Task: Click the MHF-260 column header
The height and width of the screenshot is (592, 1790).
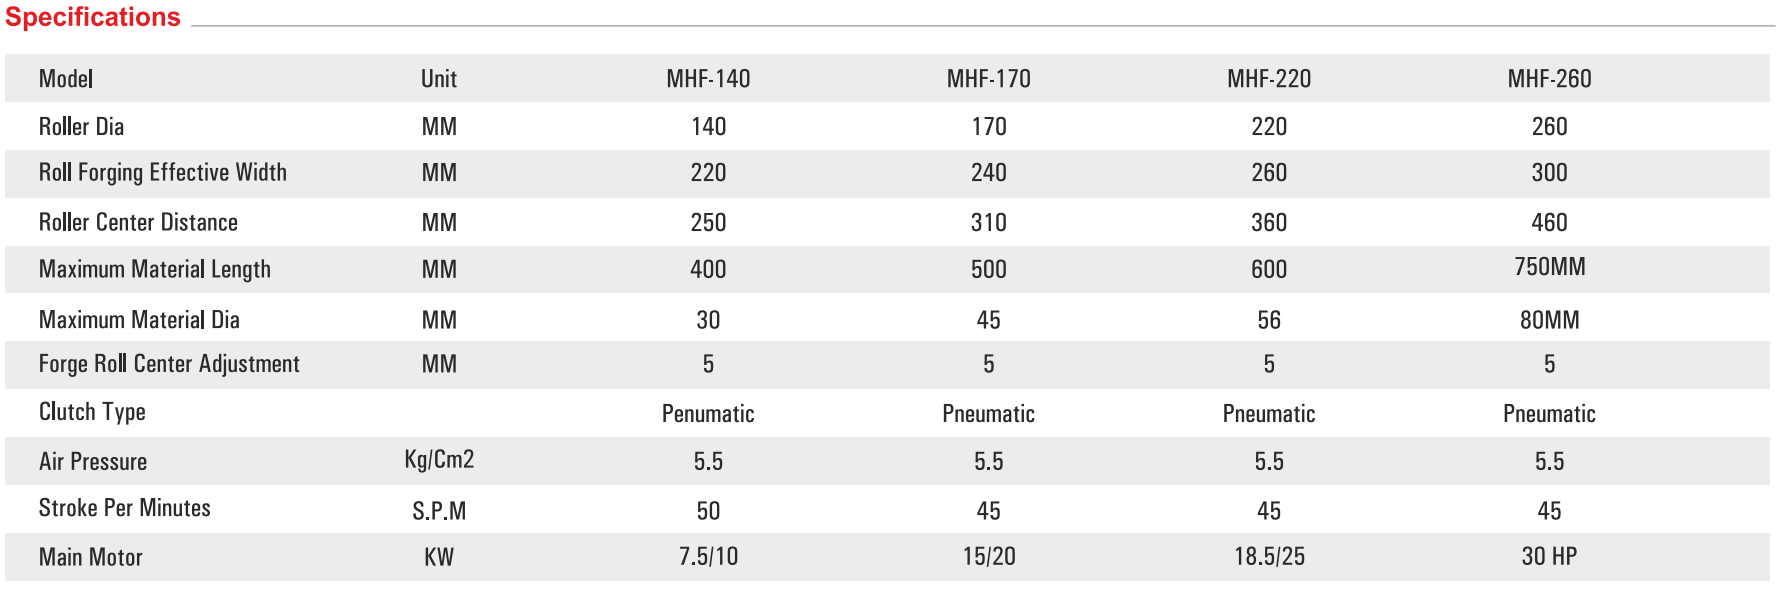Action: (1549, 79)
